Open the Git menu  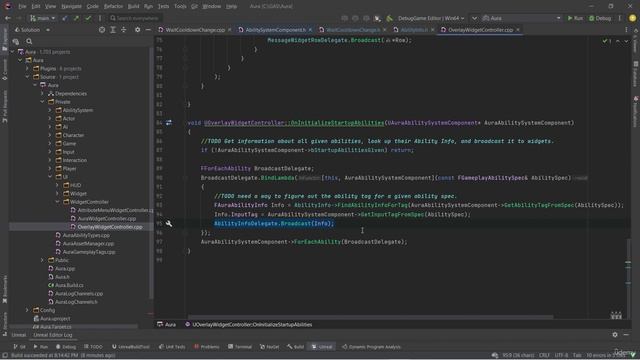(x=194, y=7)
